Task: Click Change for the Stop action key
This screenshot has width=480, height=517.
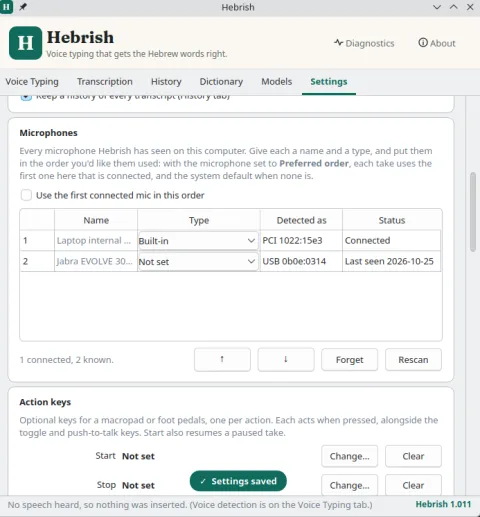Action: coord(349,485)
